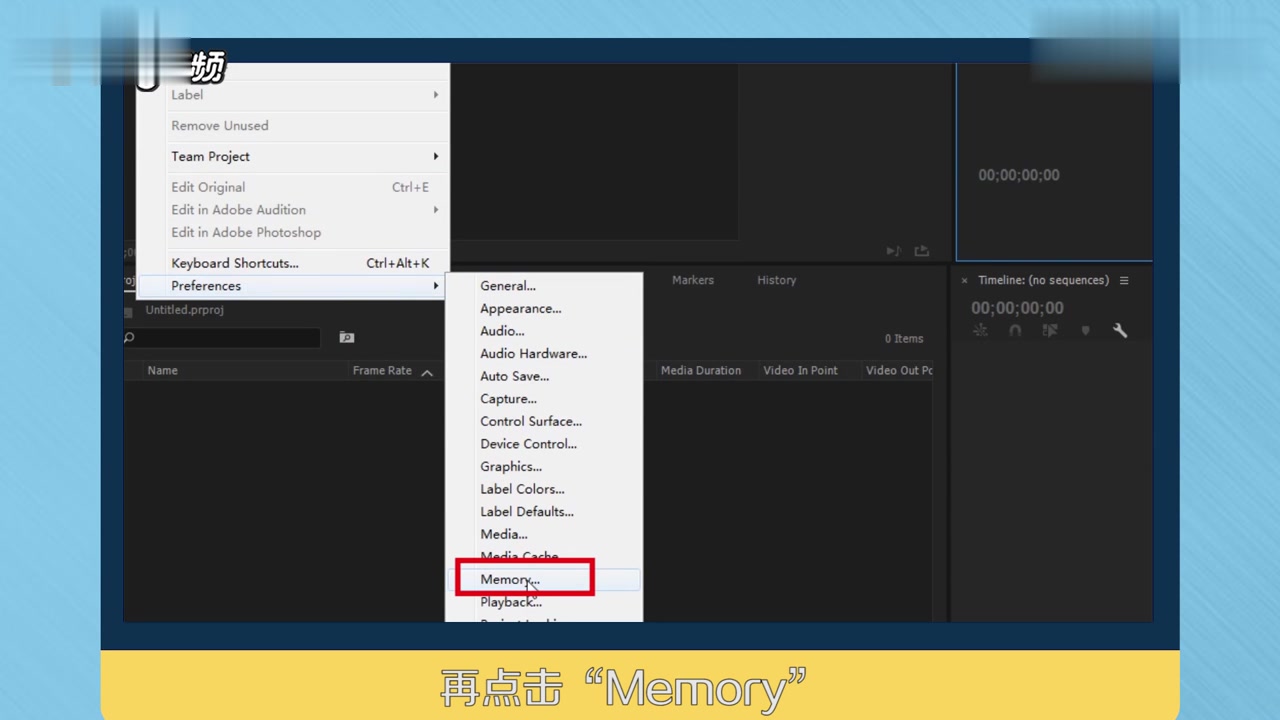Image resolution: width=1280 pixels, height=720 pixels.
Task: Open Playback preferences
Action: (x=511, y=602)
